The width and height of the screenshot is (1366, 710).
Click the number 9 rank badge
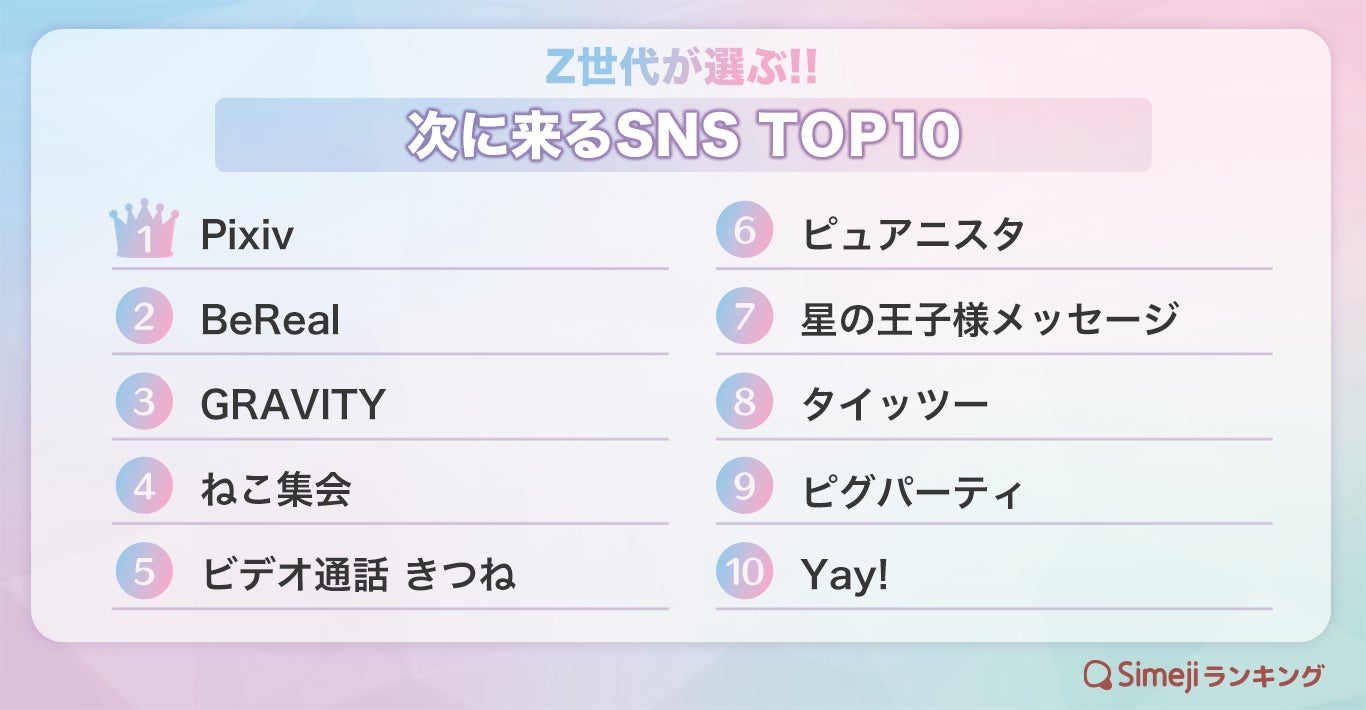(745, 487)
